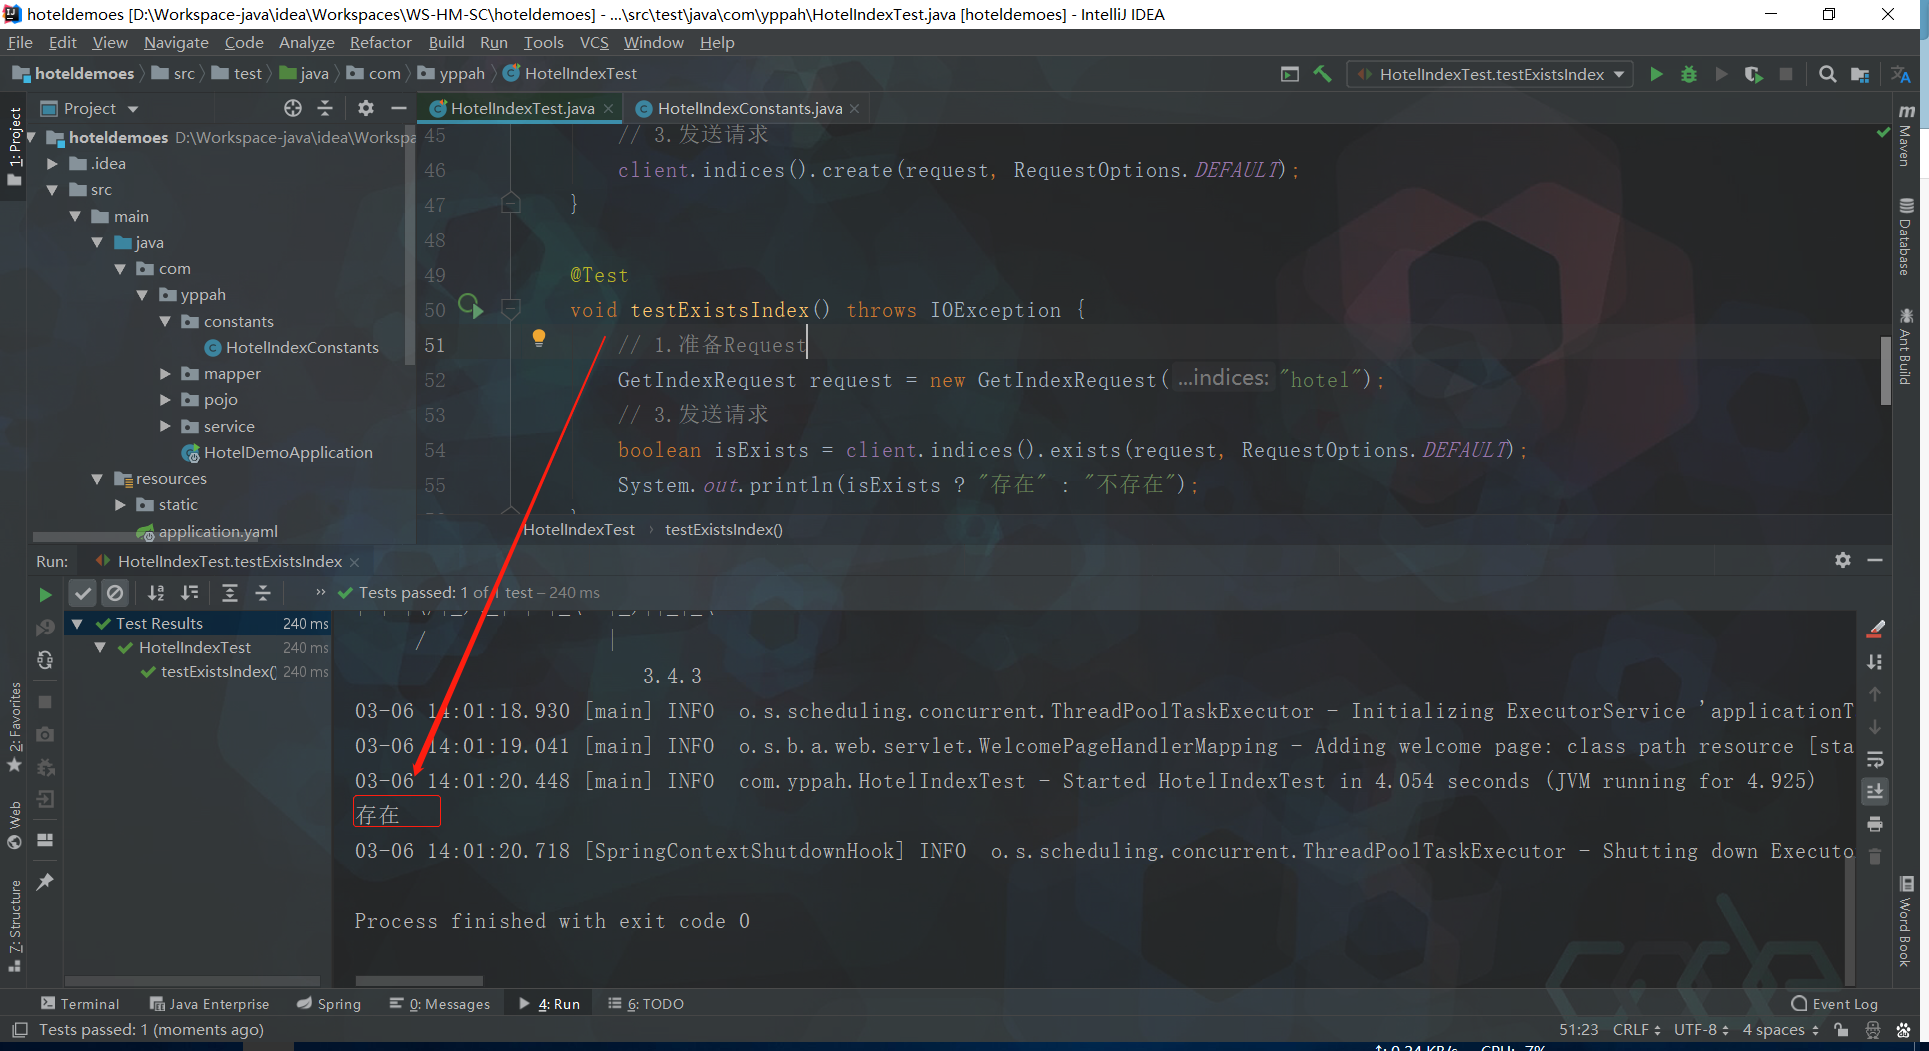Image resolution: width=1929 pixels, height=1051 pixels.
Task: Expand the mapper package
Action: tap(165, 374)
